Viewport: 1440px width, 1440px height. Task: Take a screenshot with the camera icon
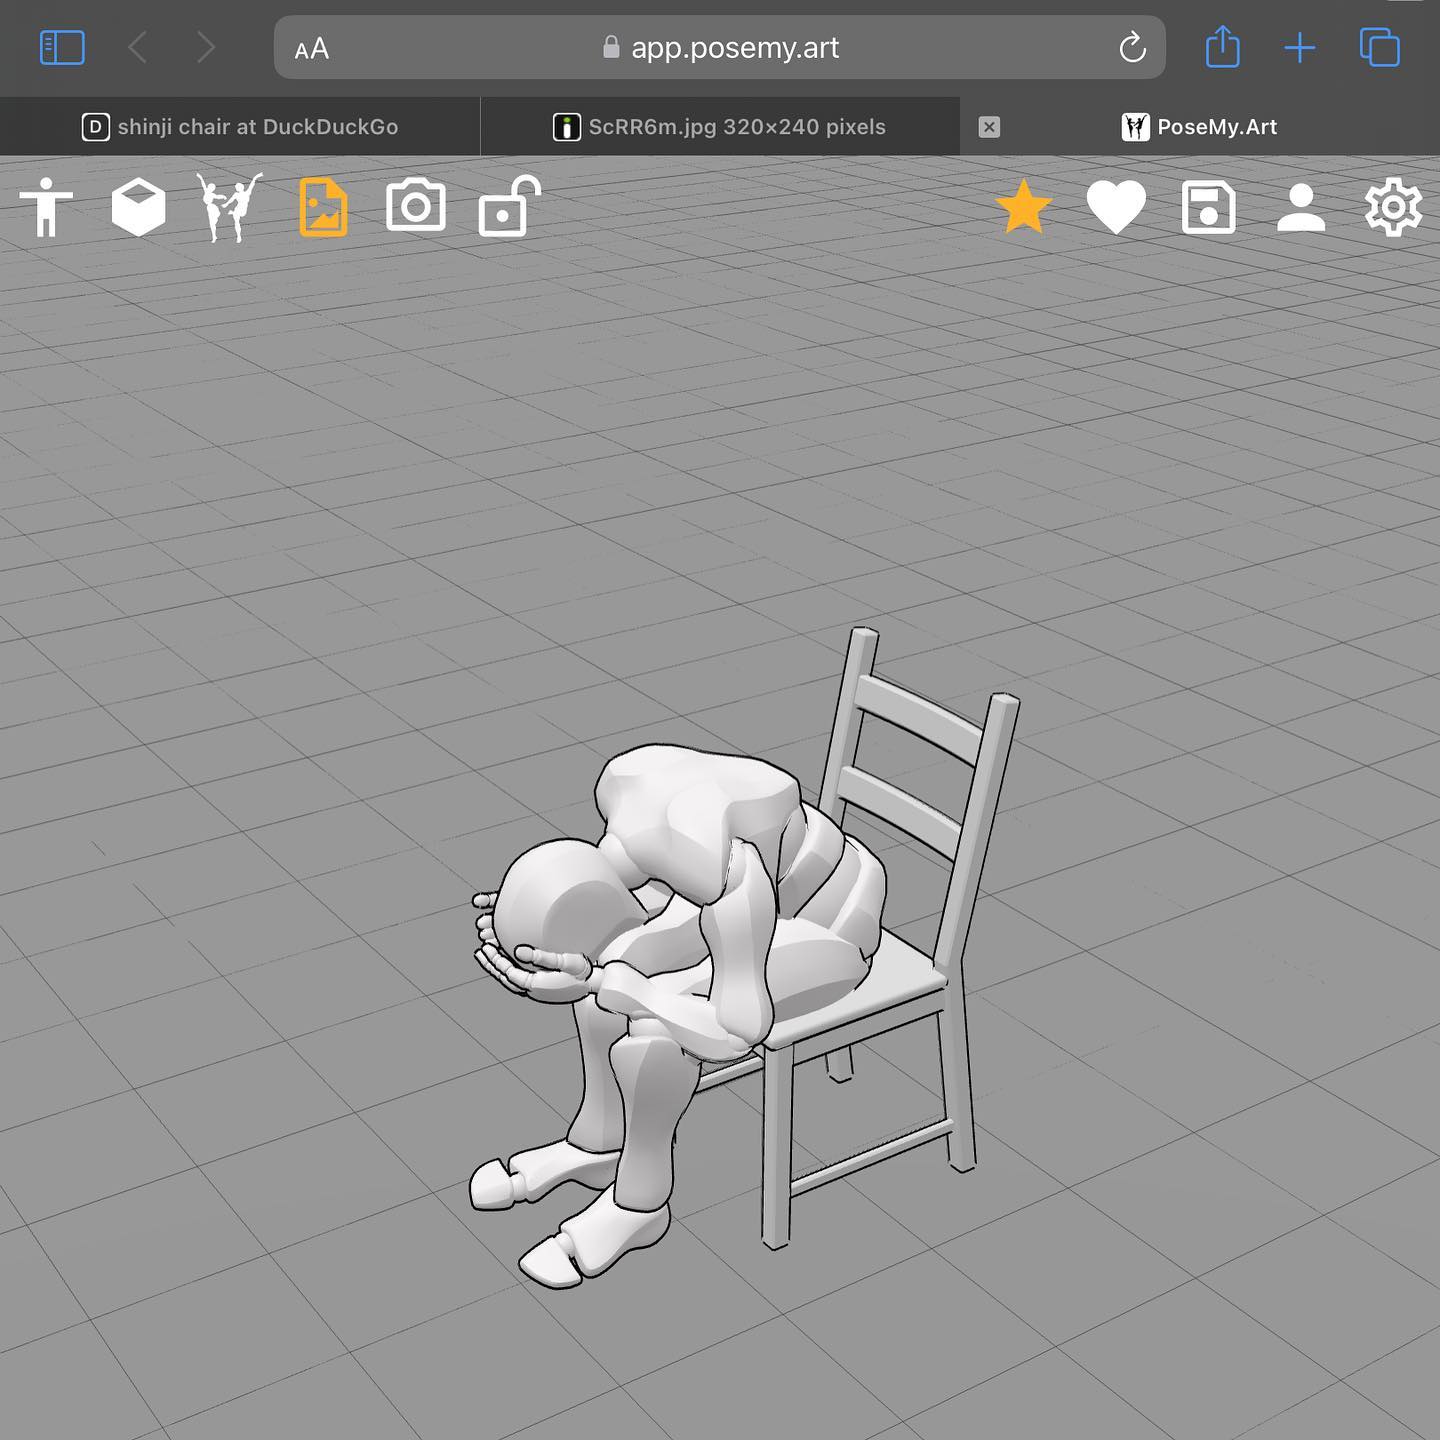(416, 206)
